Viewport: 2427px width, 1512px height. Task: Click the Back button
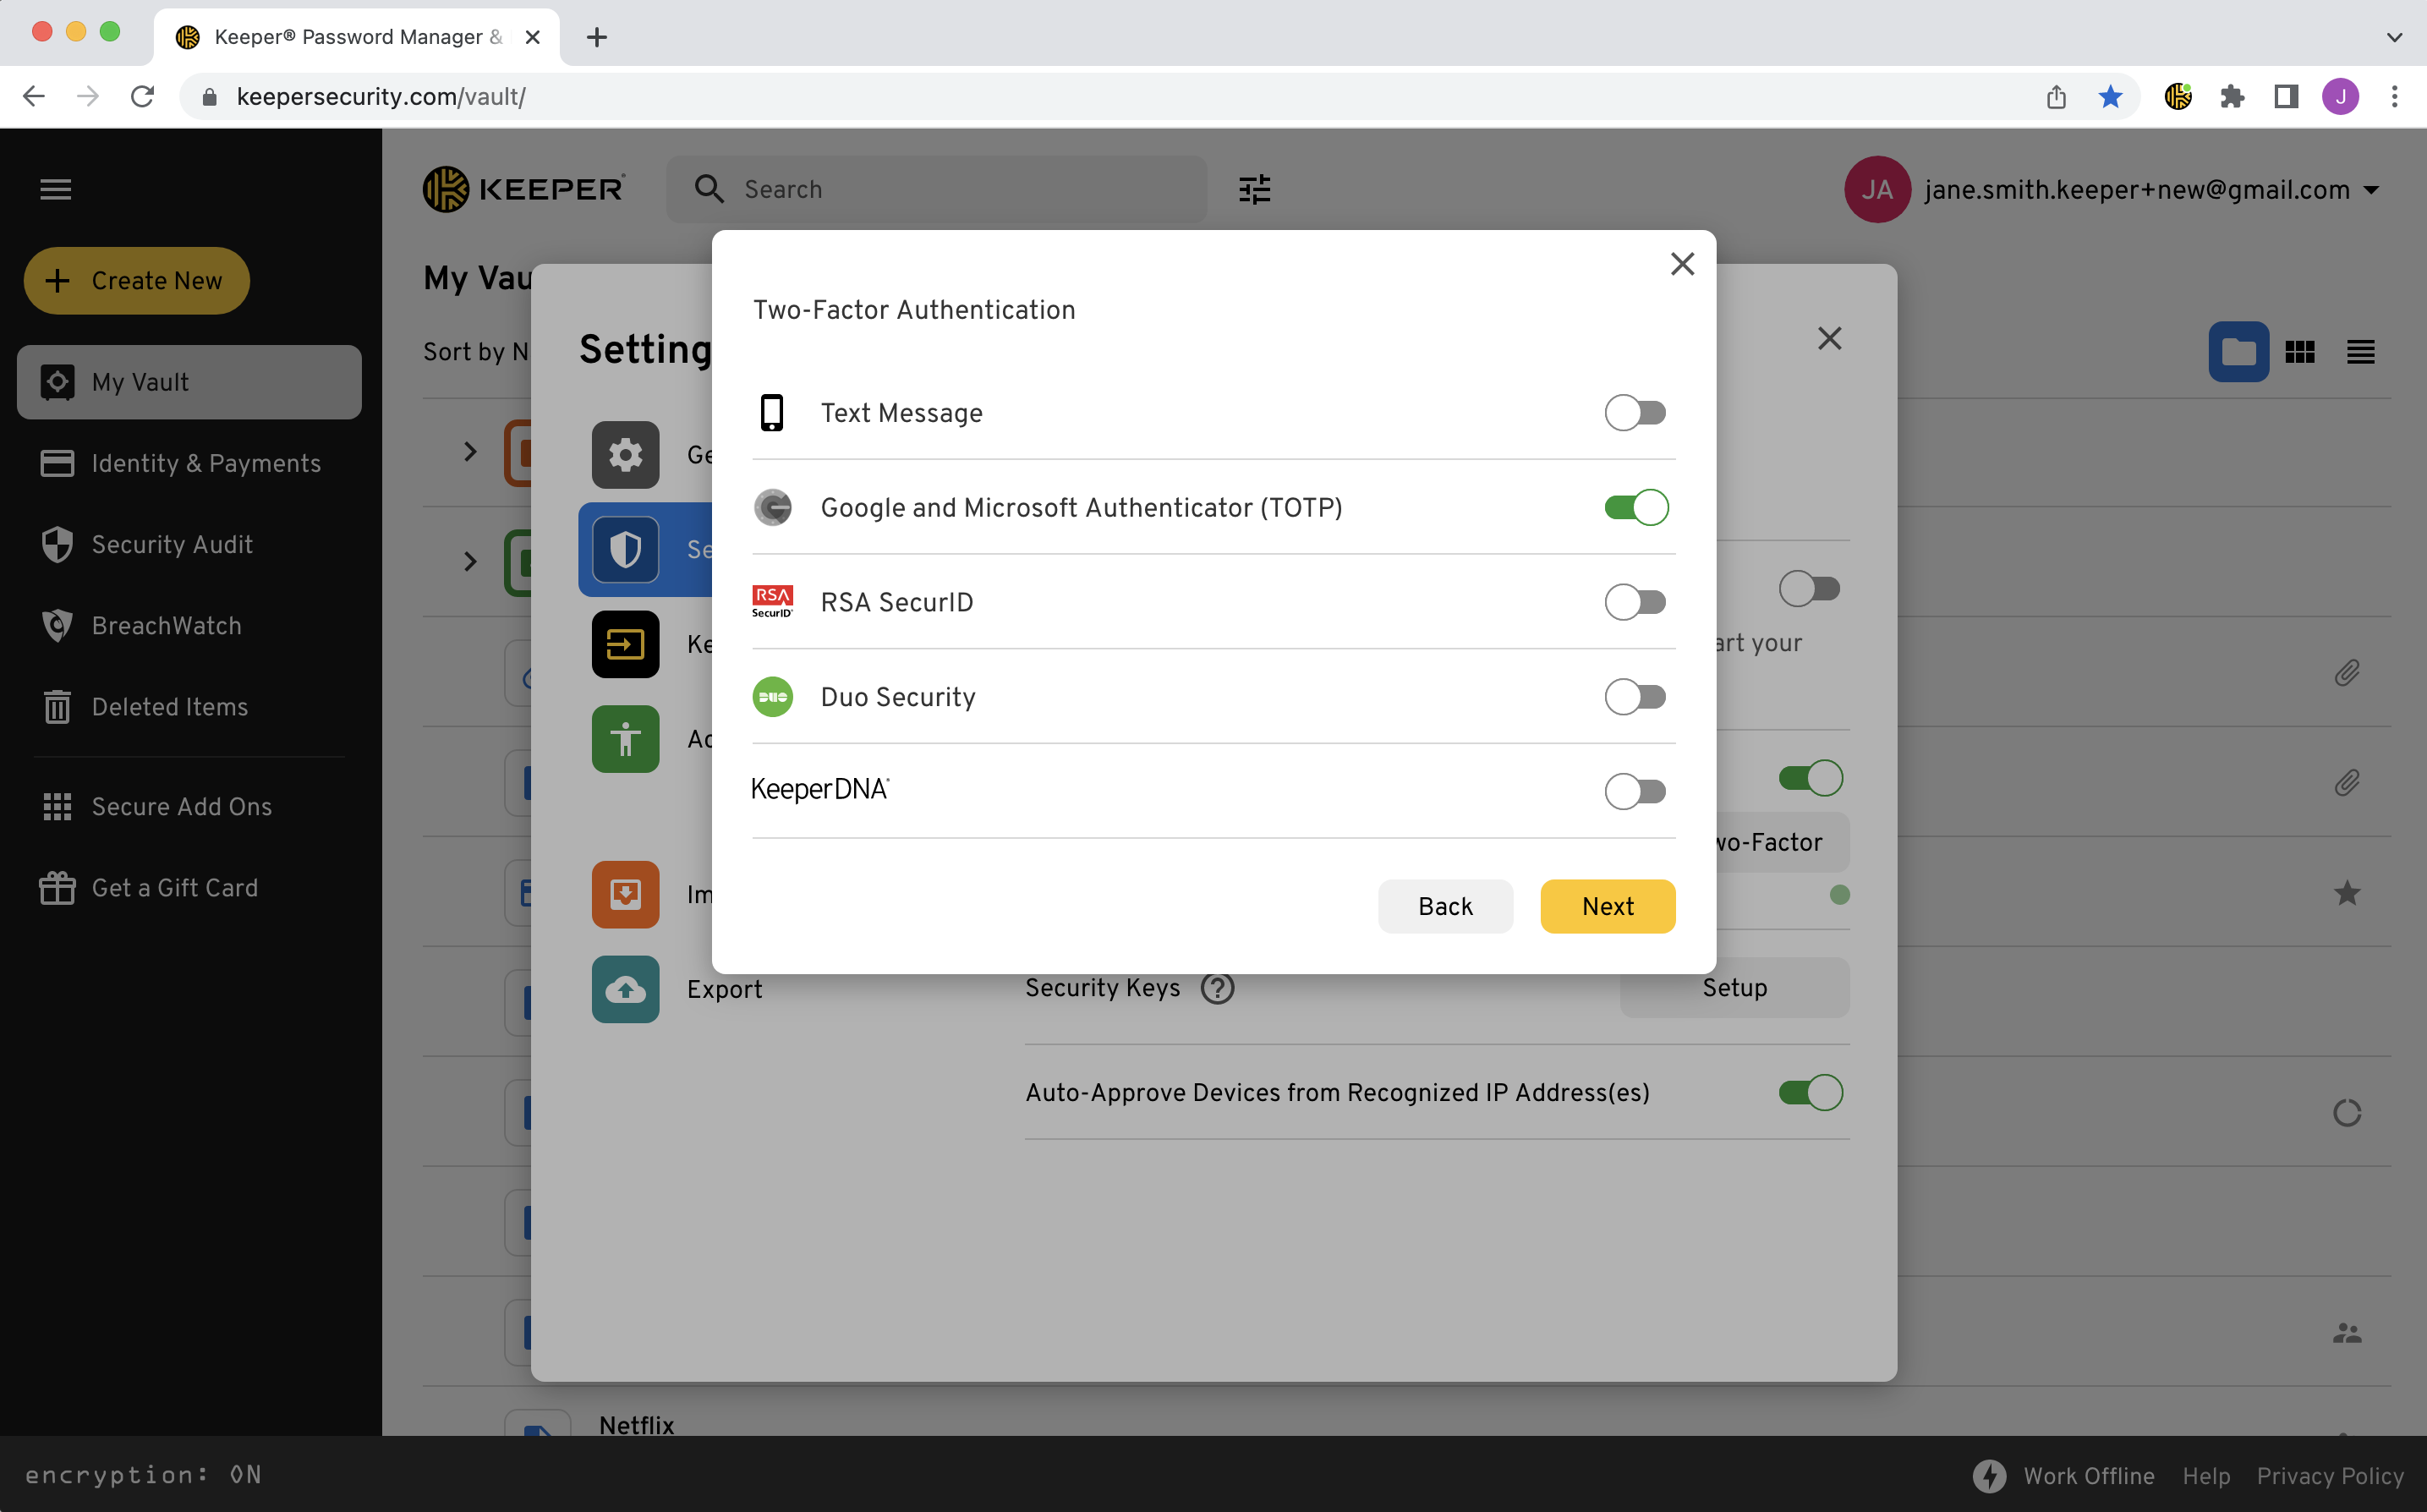[1444, 906]
